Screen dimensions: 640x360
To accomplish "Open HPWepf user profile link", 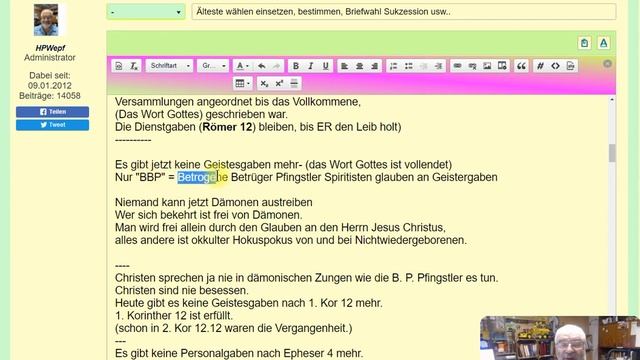I will coord(50,48).
